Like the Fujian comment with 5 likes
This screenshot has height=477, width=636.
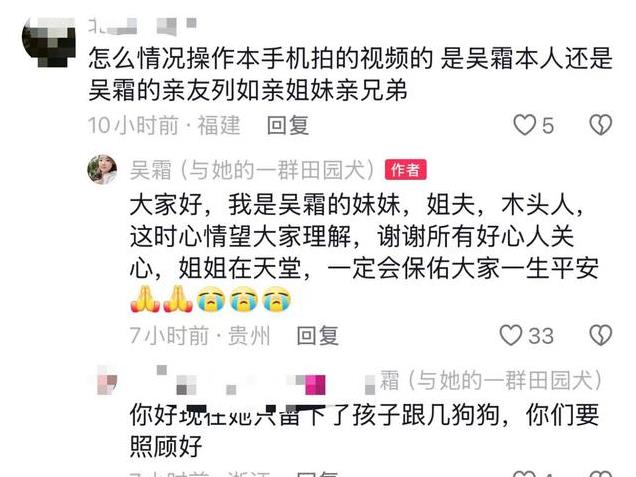click(x=524, y=125)
